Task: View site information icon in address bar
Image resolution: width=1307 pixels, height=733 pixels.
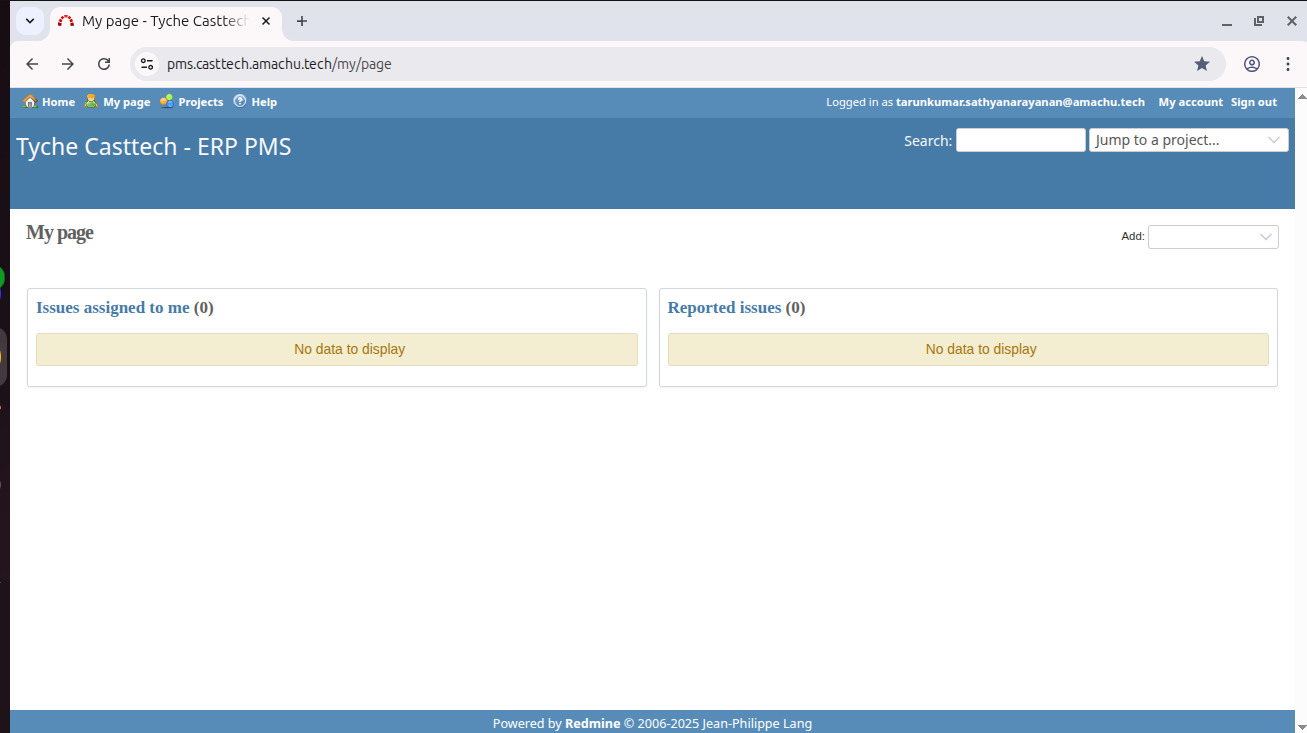Action: (147, 64)
